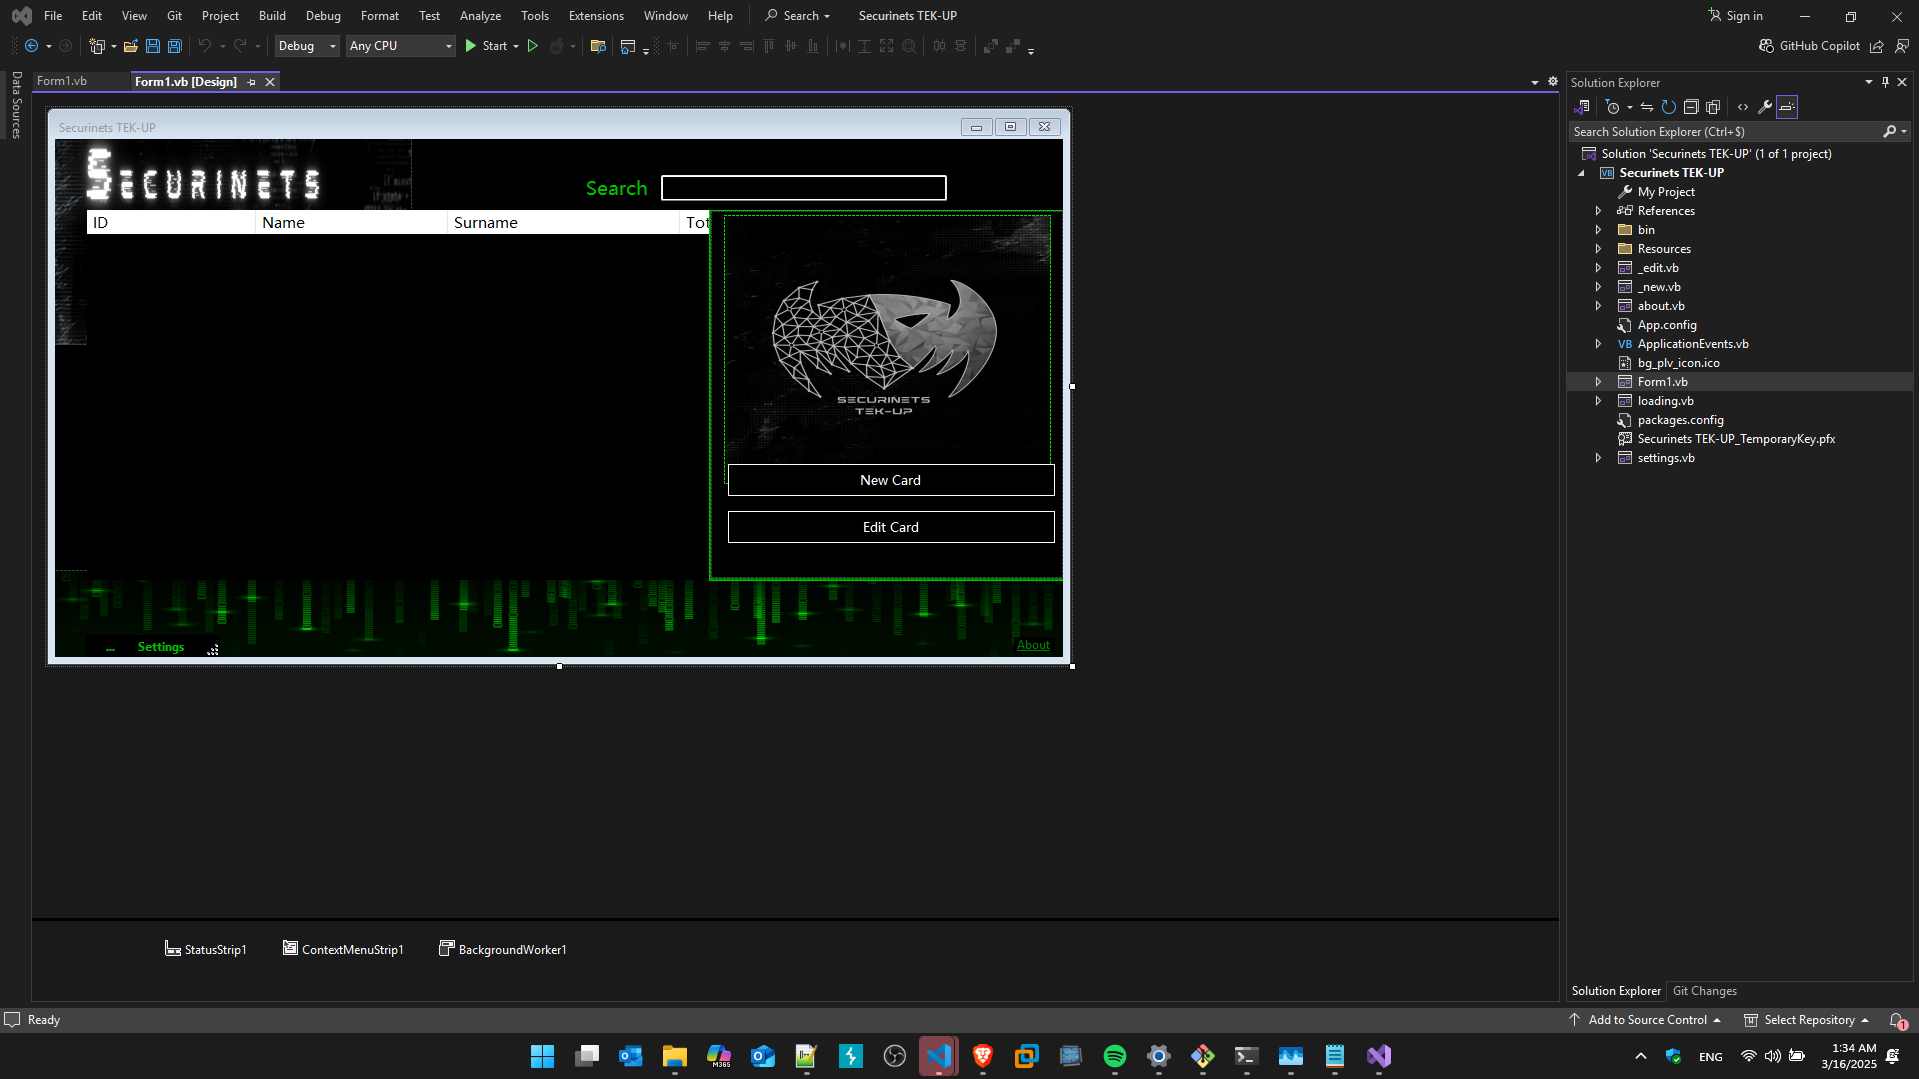Click the Search box in the title bar
Screen dimensions: 1919x1079
coord(798,16)
